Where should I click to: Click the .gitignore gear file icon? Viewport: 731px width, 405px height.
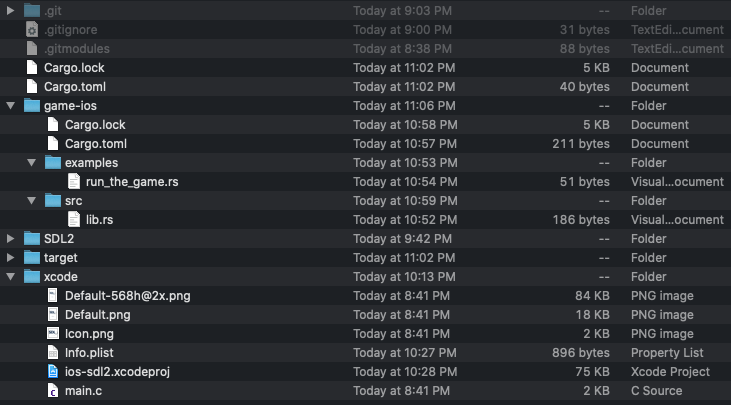point(32,30)
